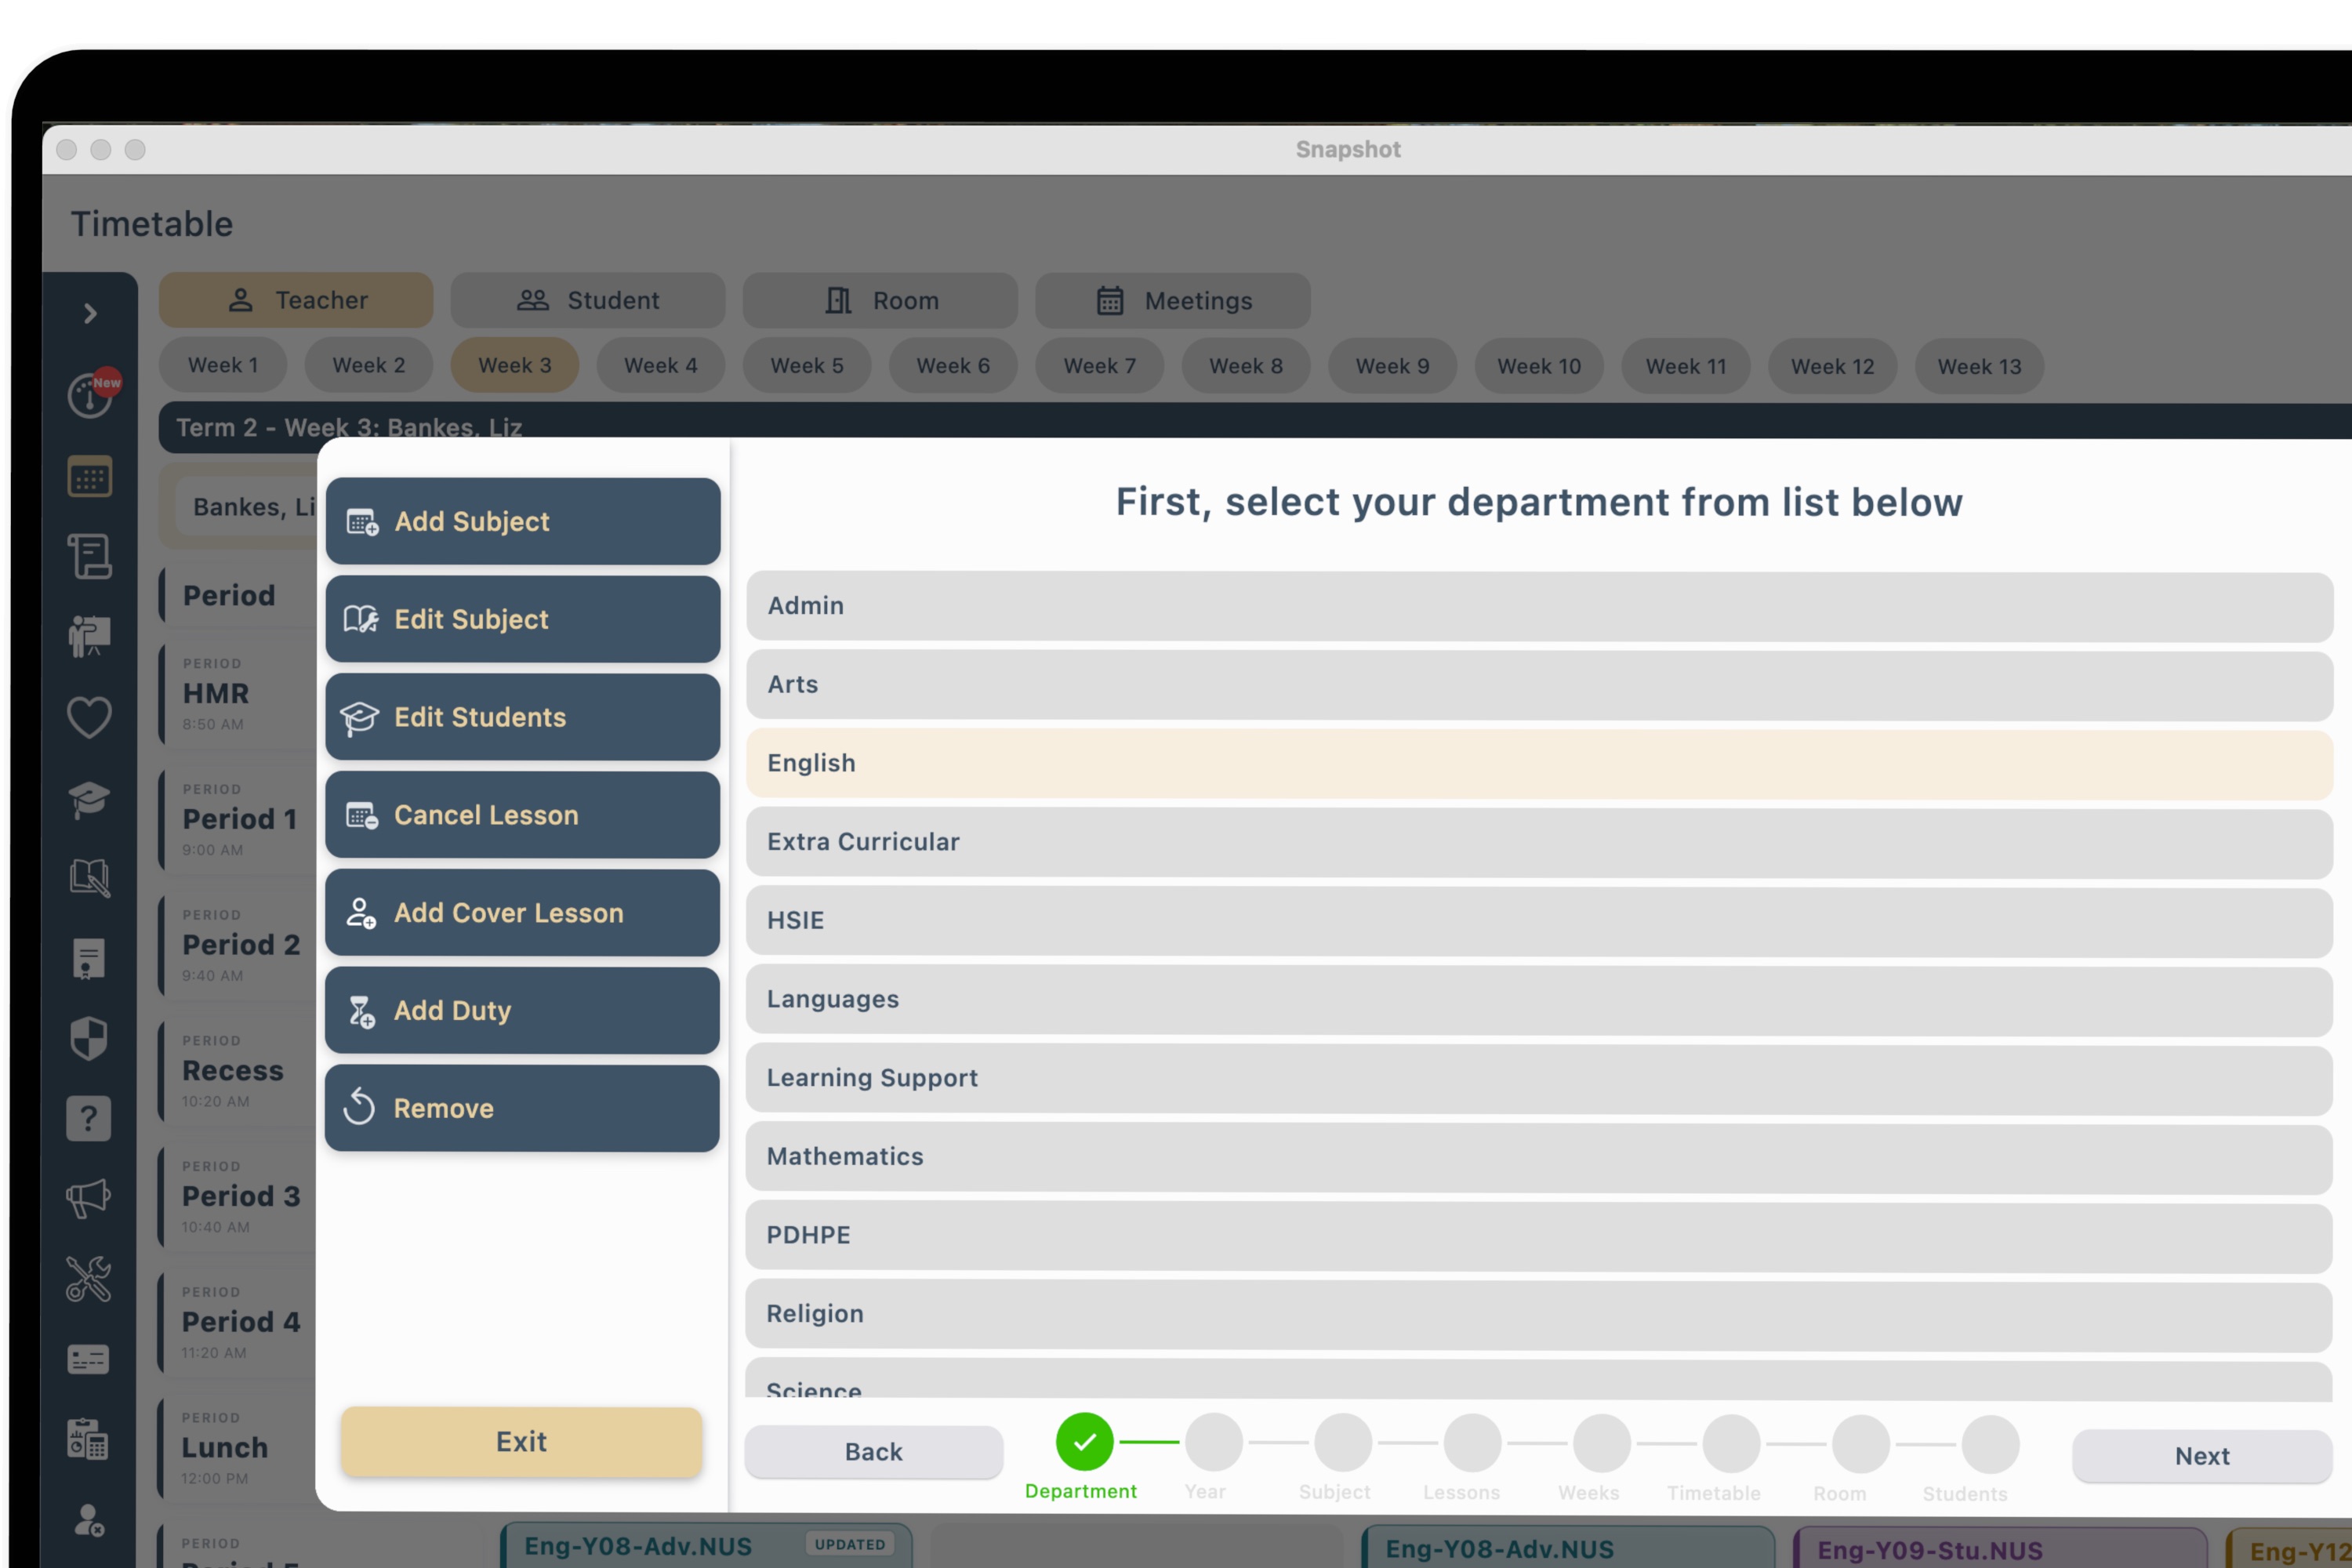The width and height of the screenshot is (2352, 1568).
Task: Choose the Religion department
Action: 1540,1315
